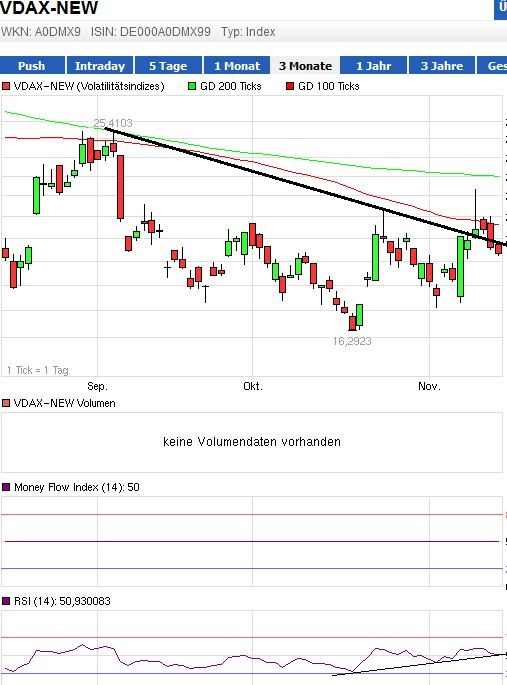Click the ISIN: DE000A0DMX99 text
Screen dimensions: 507x685
click(151, 32)
